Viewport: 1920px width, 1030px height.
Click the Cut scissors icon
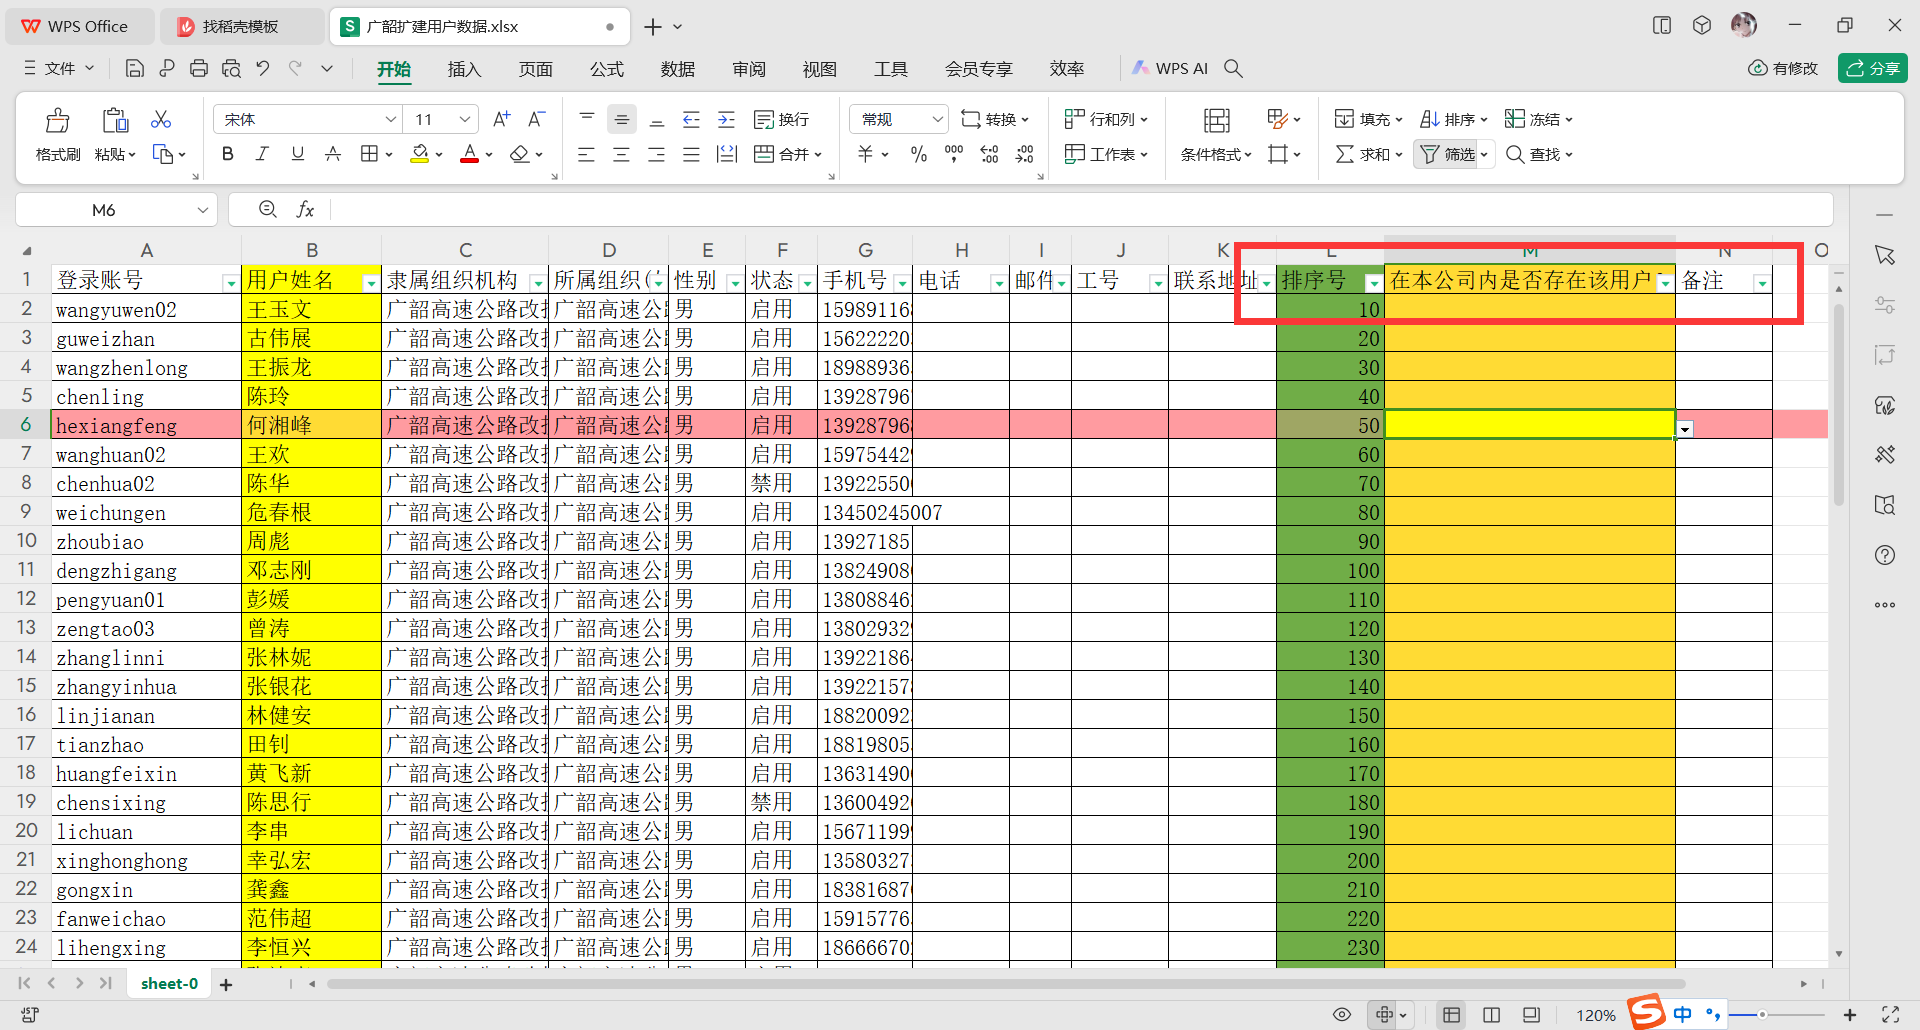point(160,119)
